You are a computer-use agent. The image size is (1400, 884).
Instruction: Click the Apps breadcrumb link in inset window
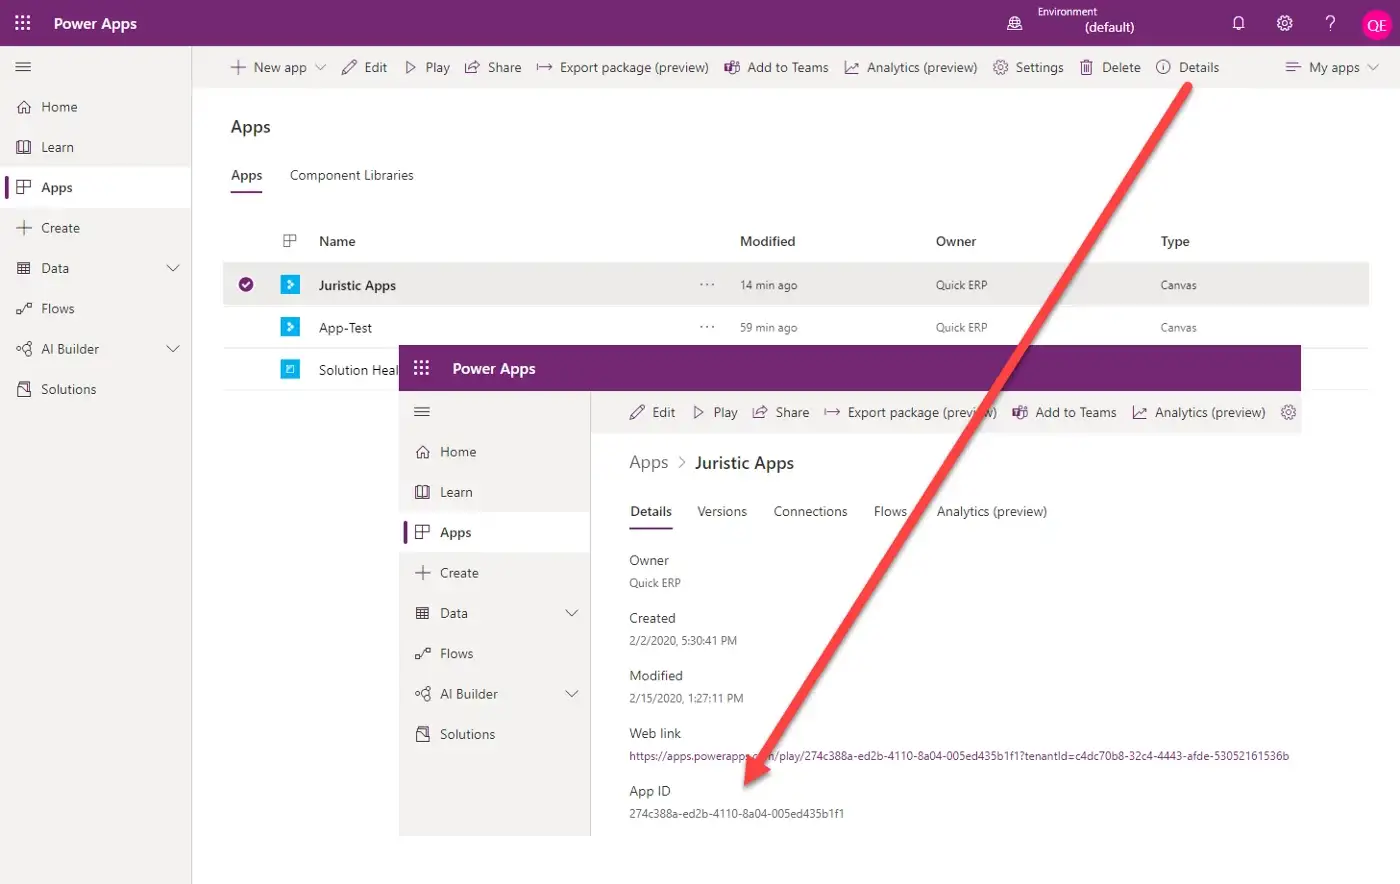(648, 462)
